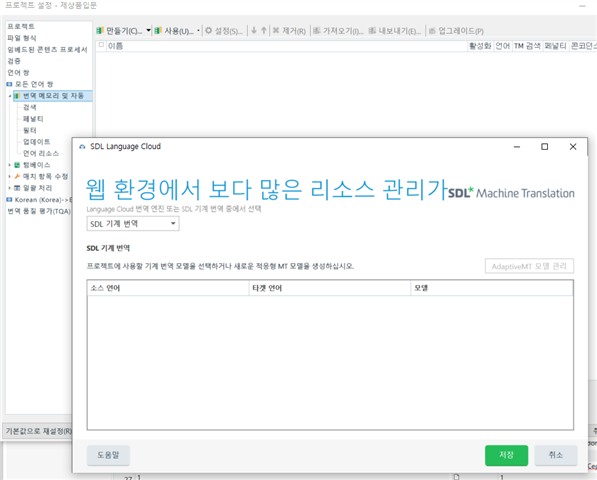This screenshot has width=597, height=480.
Task: Select 언어 쌍 in the settings tree
Action: (x=18, y=72)
